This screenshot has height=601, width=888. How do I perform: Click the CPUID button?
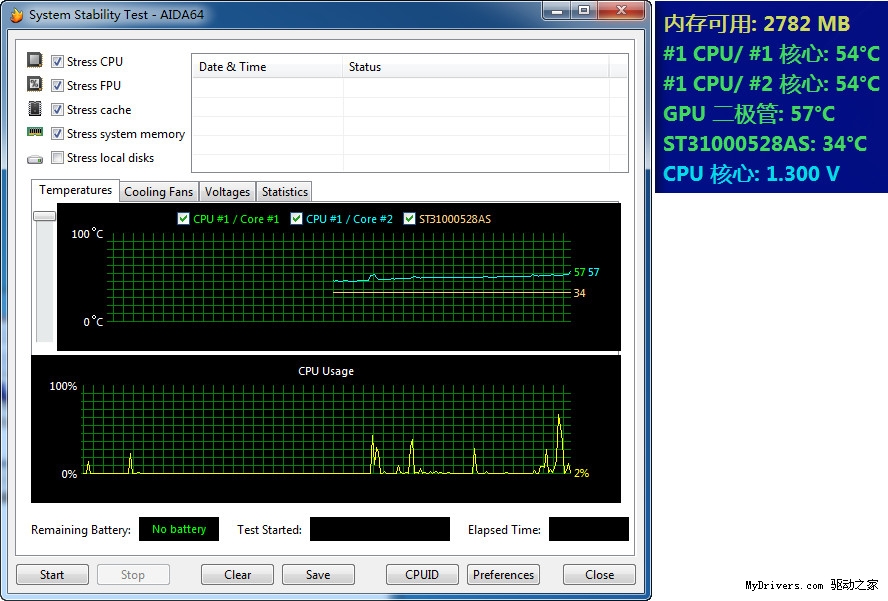[x=422, y=575]
